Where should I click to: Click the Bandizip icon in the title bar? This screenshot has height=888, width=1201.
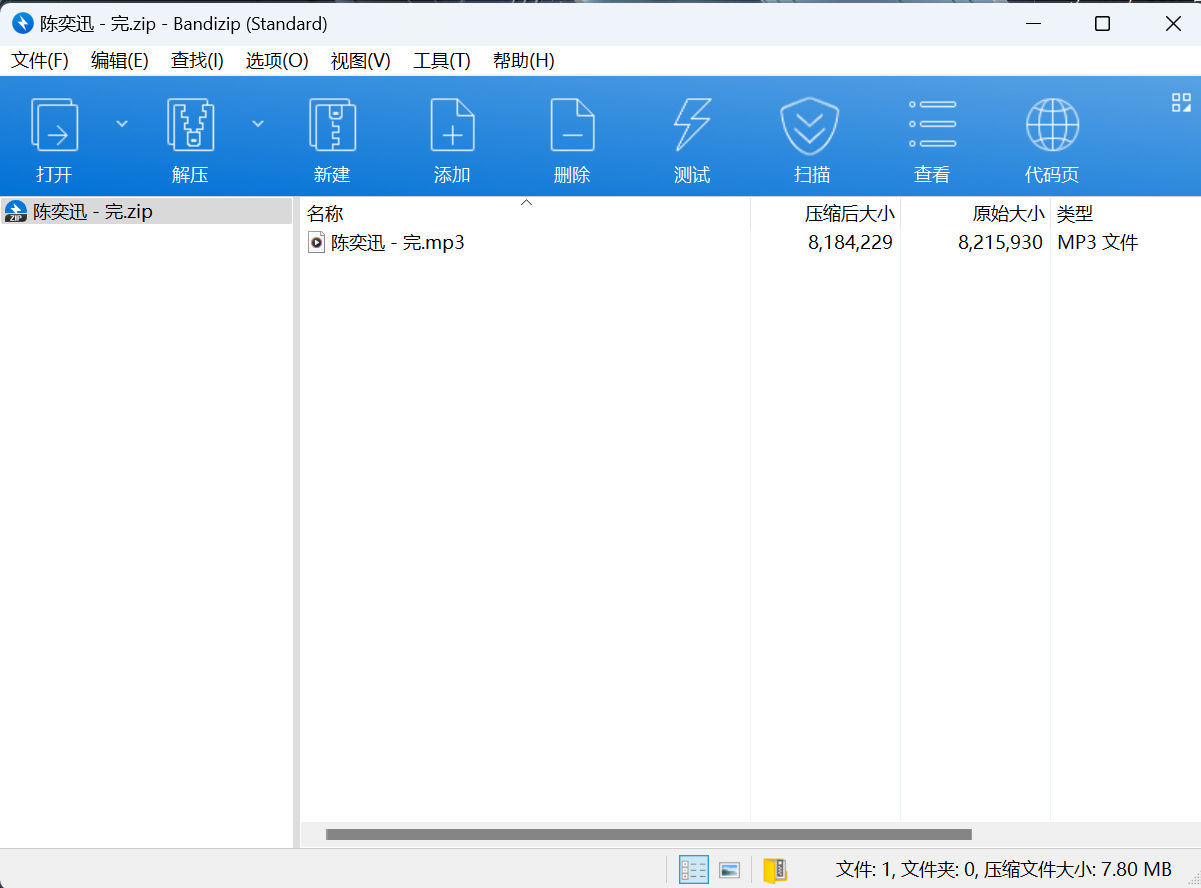(23, 23)
